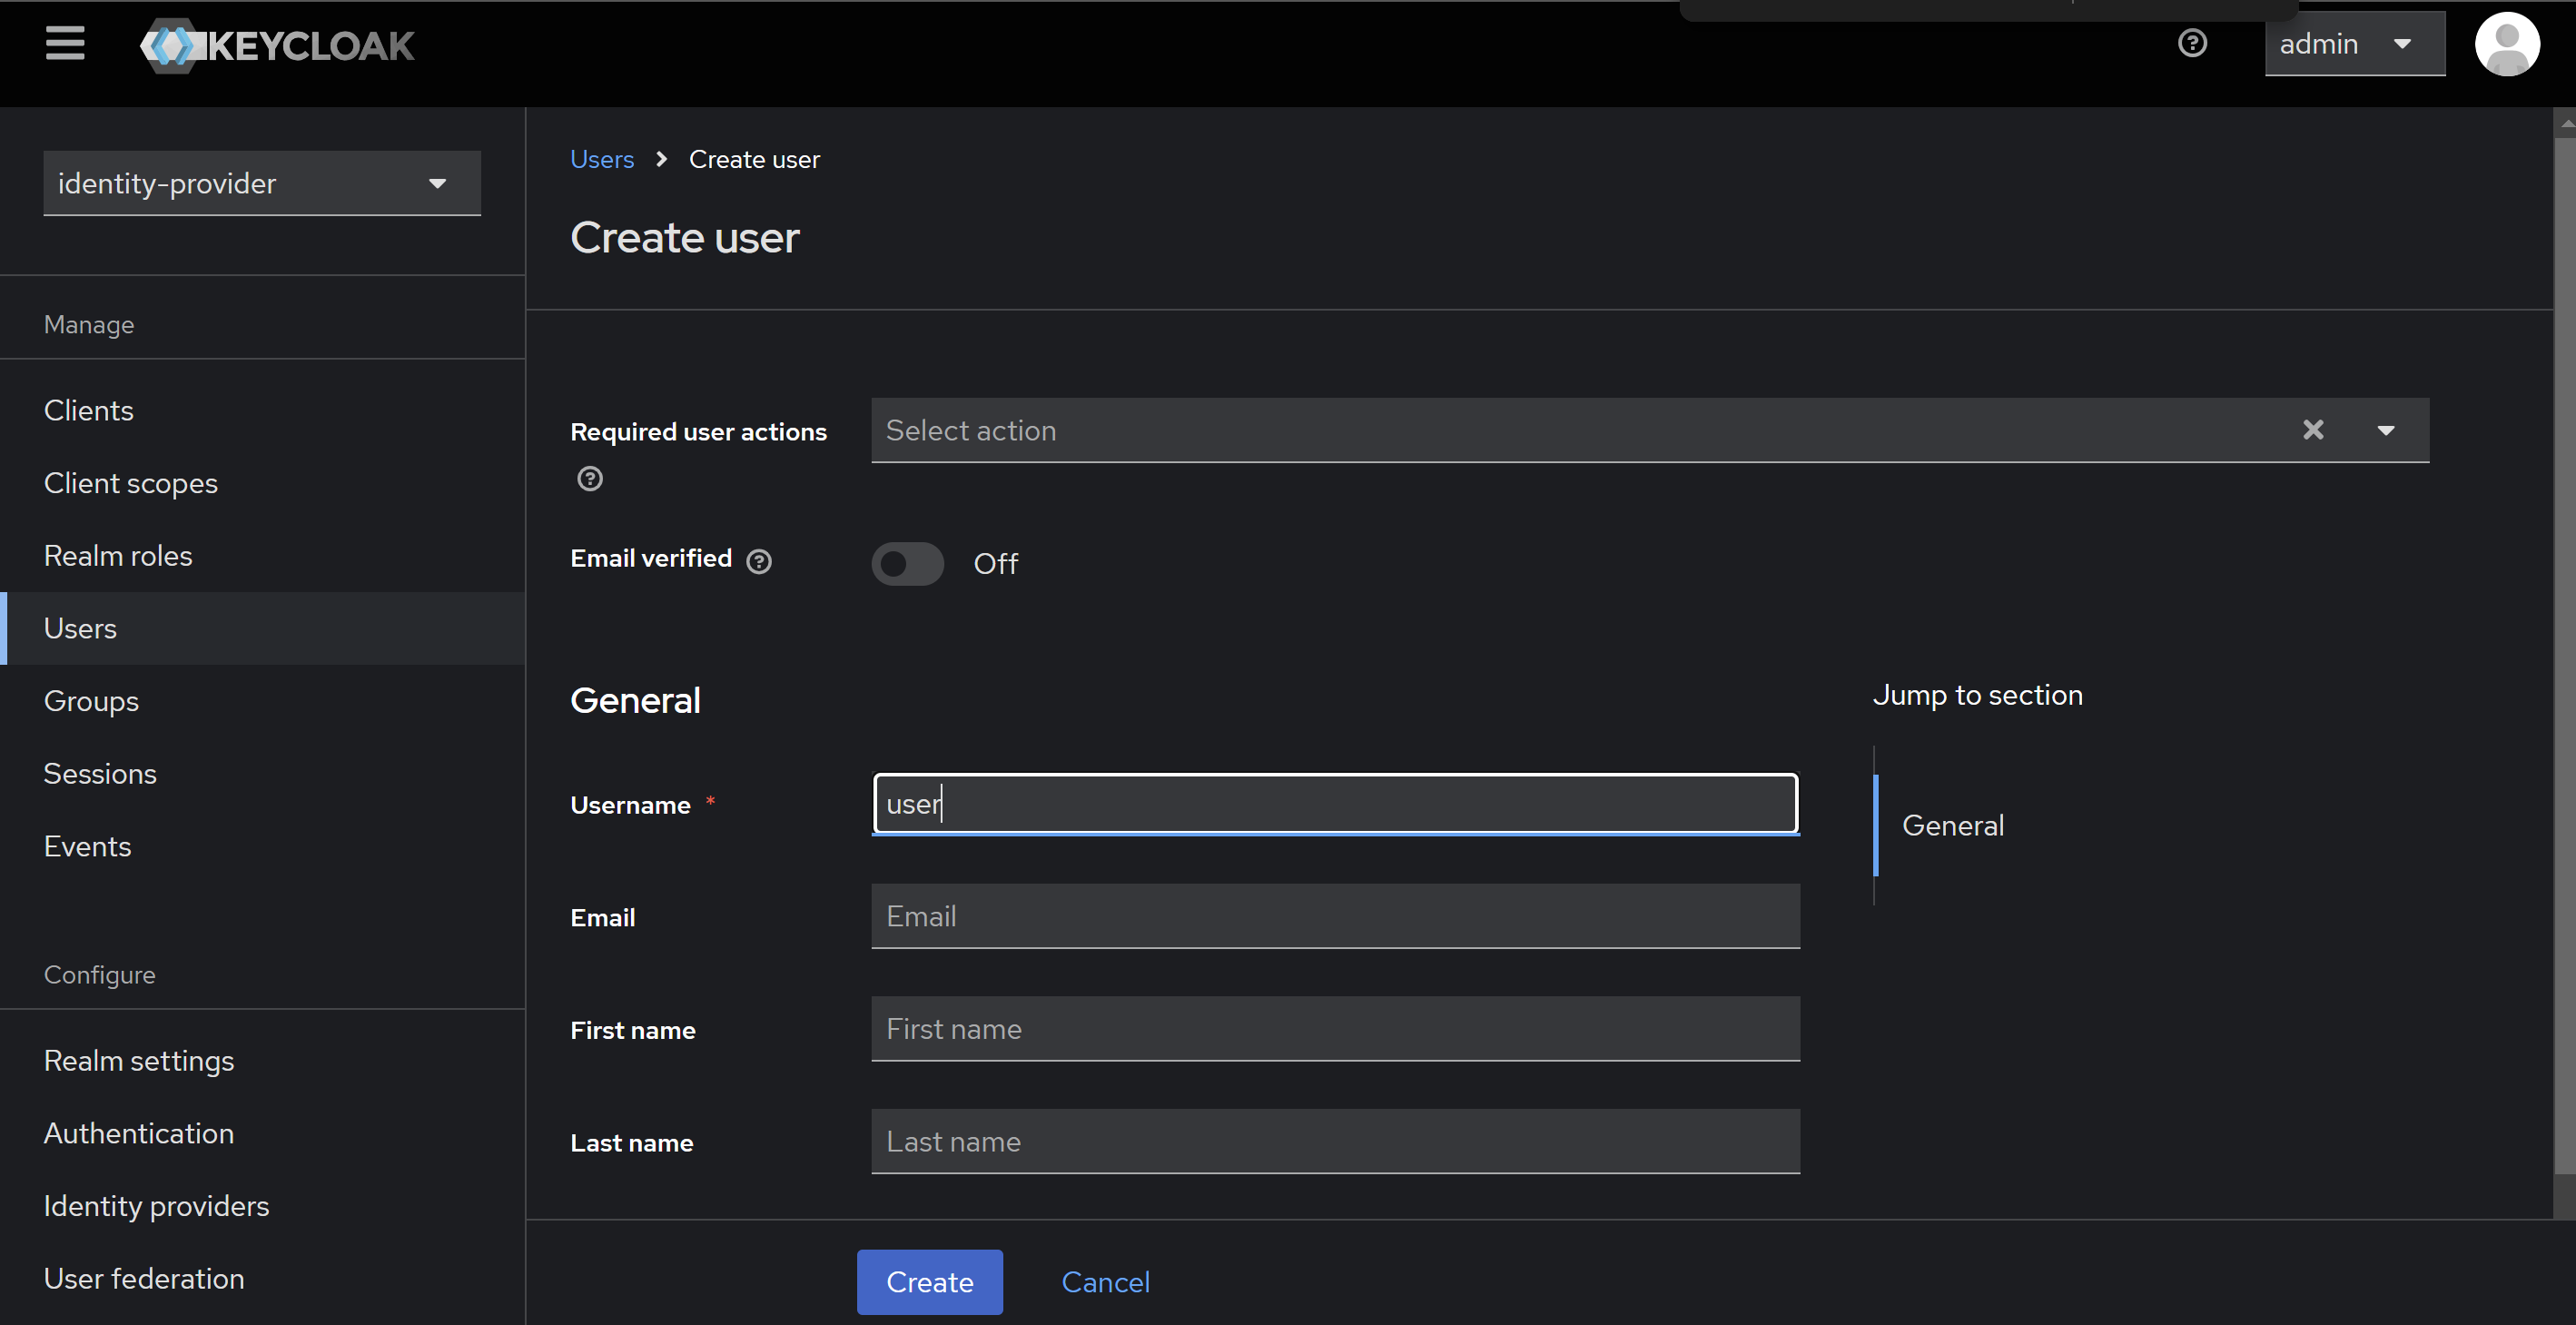Open the help icon in header
Screen dimensions: 2576x1325
pos(2192,43)
